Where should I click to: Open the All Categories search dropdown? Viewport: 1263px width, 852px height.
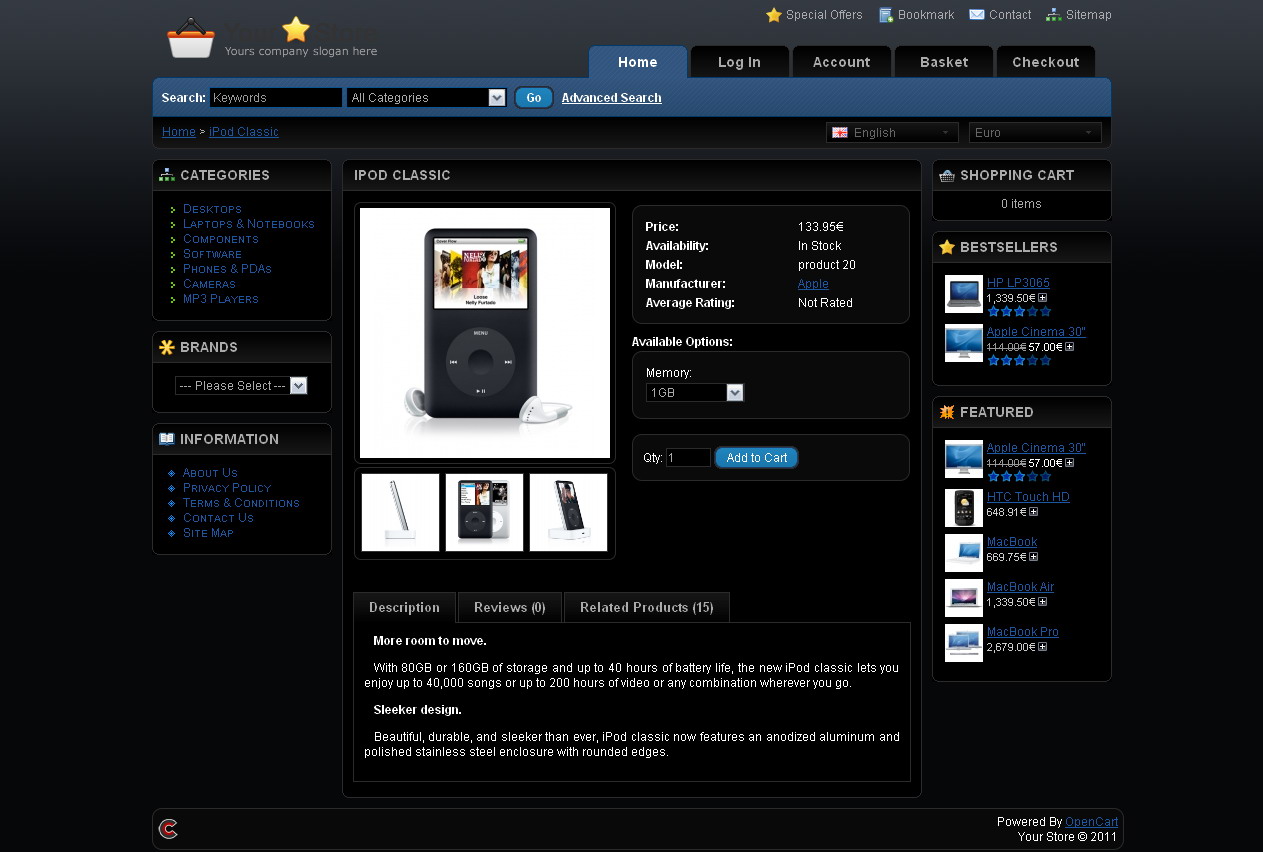coord(427,97)
